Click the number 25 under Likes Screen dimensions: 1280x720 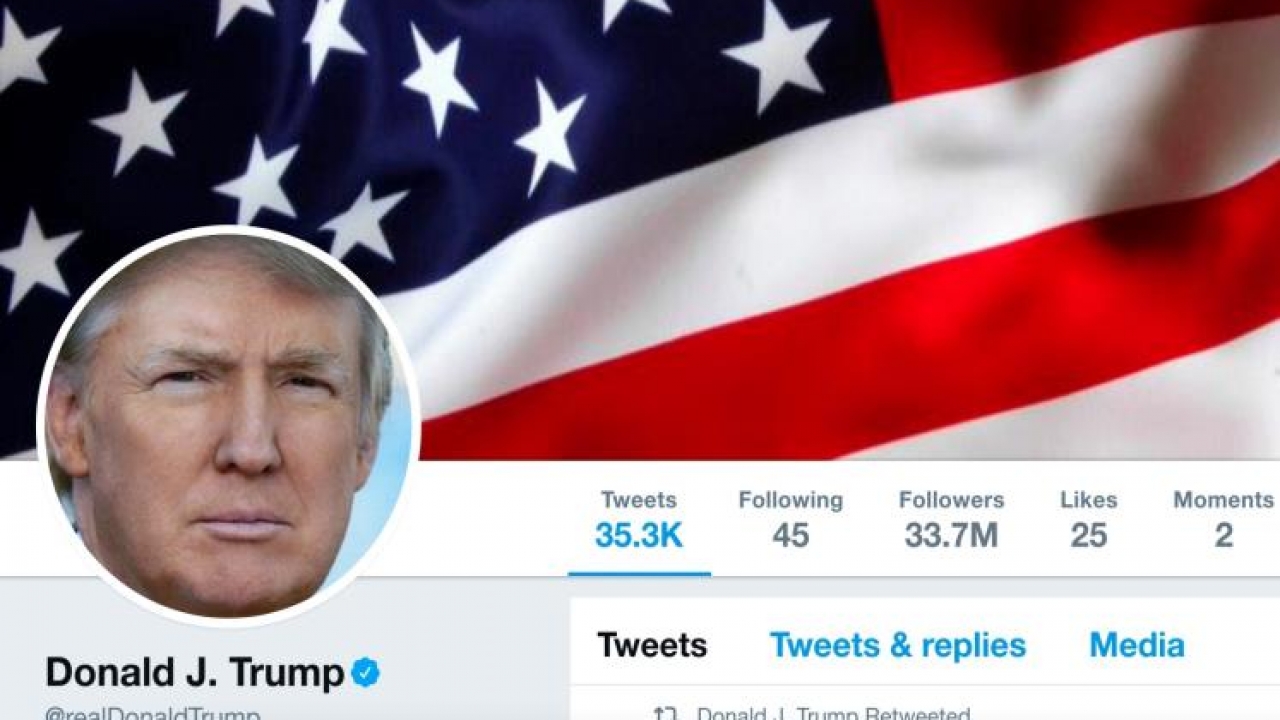tap(1089, 536)
